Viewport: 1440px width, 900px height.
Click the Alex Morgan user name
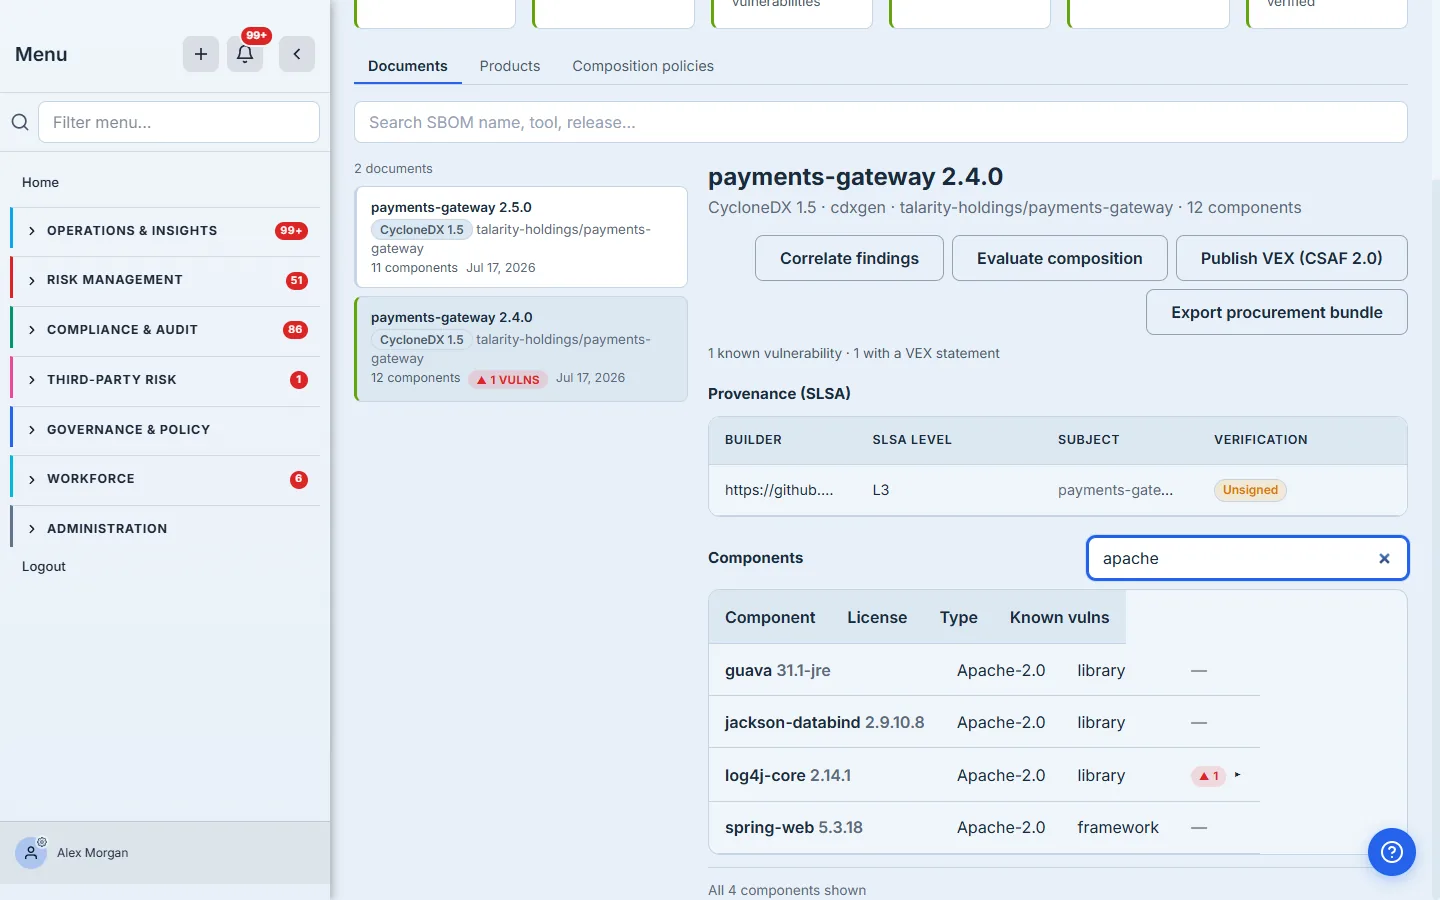point(93,853)
